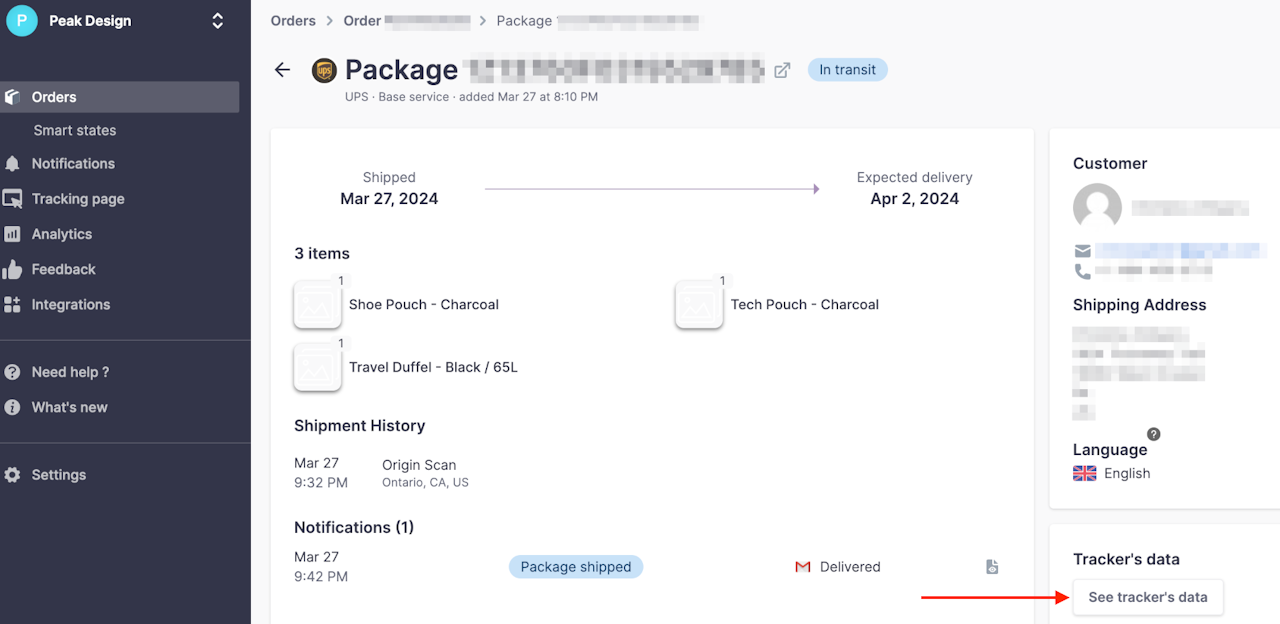This screenshot has width=1280, height=624.
Task: Click the Language help question mark icon
Action: click(1154, 434)
